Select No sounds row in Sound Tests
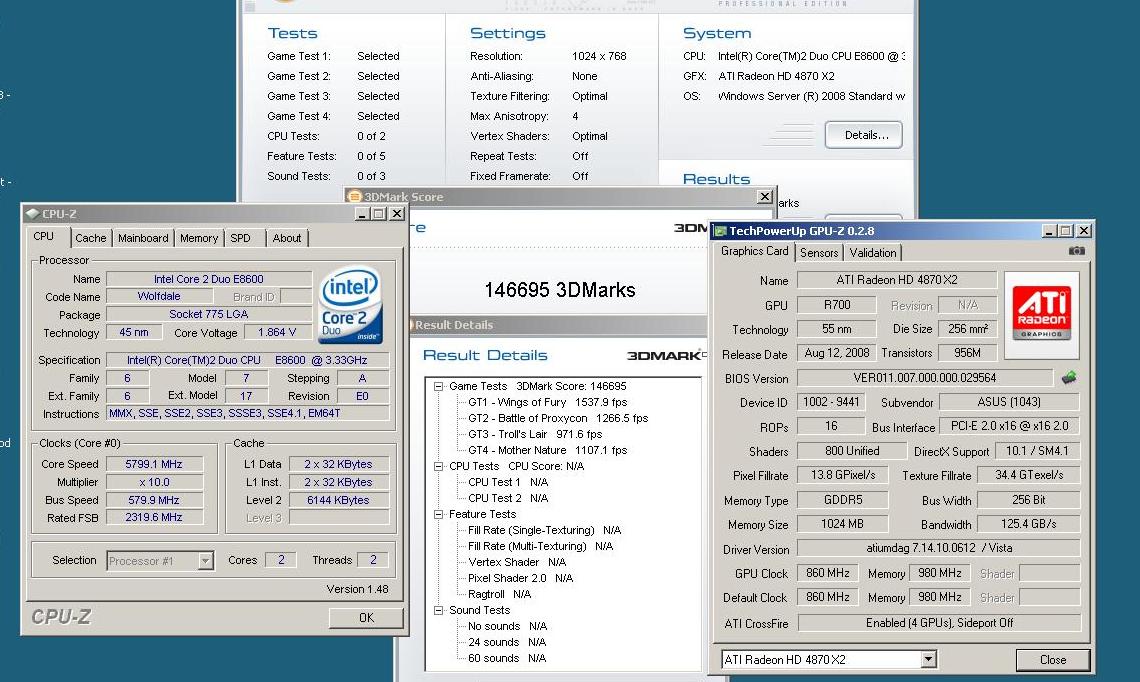Viewport: 1140px width, 682px height. [507, 626]
